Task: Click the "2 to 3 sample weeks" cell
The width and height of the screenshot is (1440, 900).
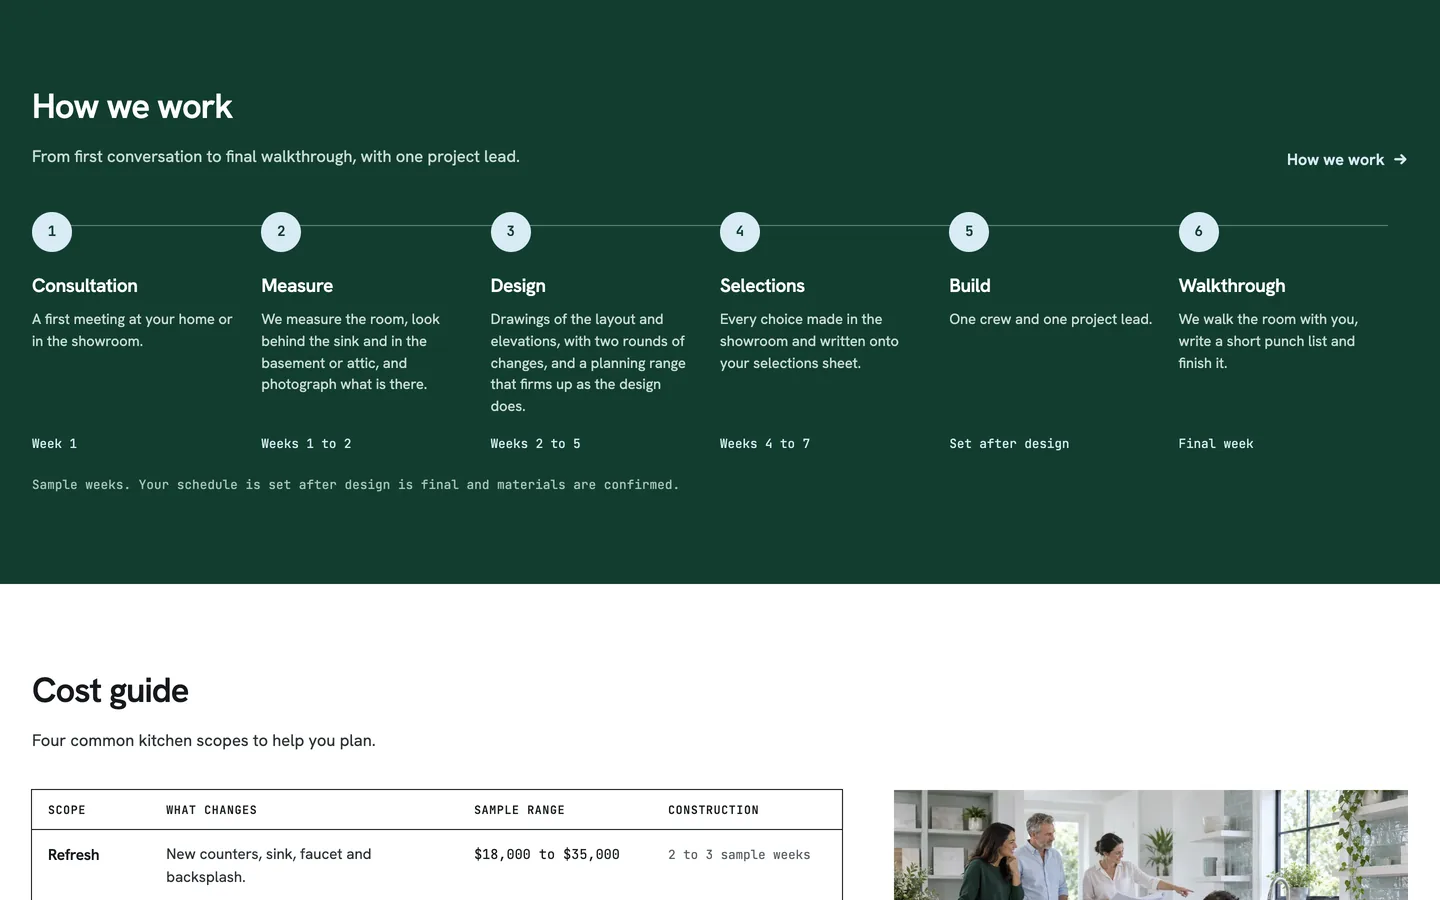Action: [739, 855]
